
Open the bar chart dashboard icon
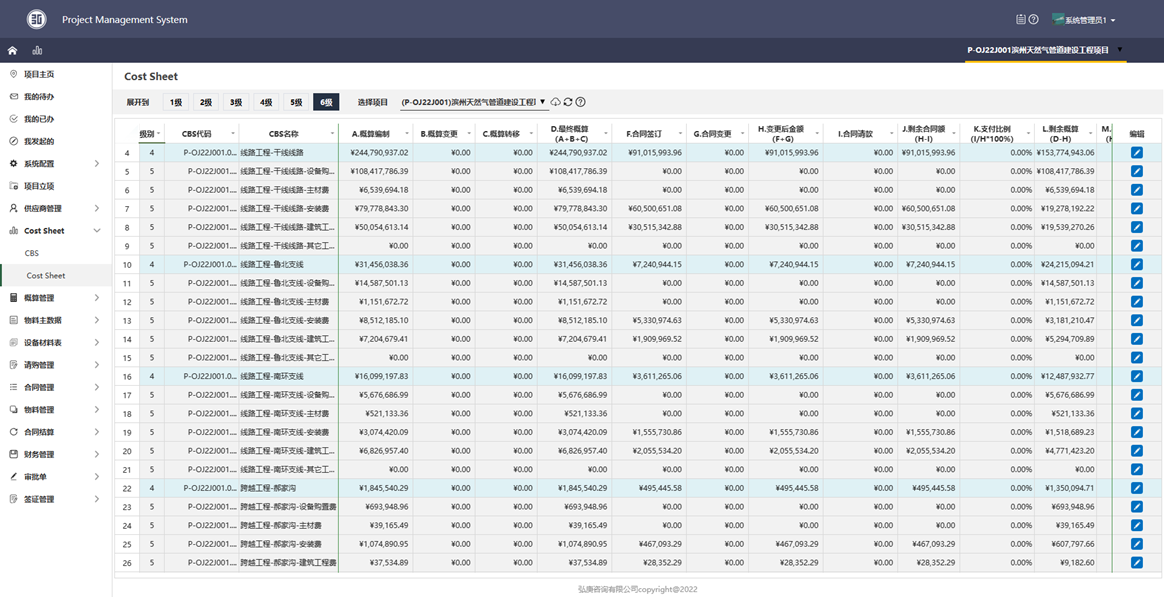click(x=37, y=50)
